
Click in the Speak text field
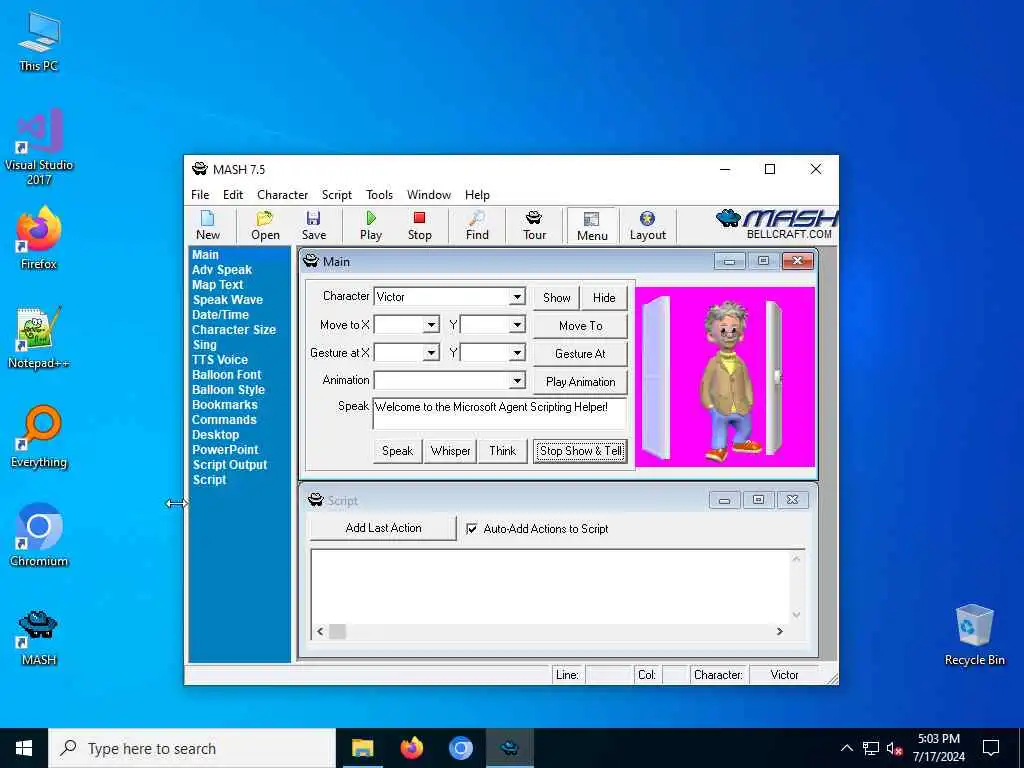tap(500, 413)
